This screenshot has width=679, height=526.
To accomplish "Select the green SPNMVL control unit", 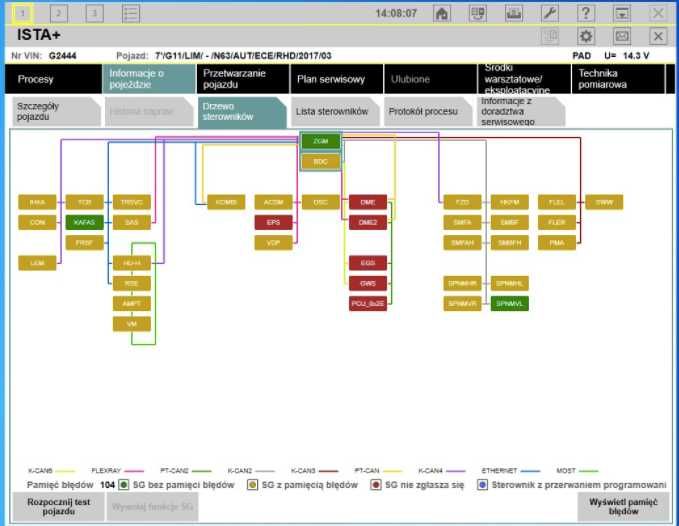I will pyautogui.click(x=510, y=303).
